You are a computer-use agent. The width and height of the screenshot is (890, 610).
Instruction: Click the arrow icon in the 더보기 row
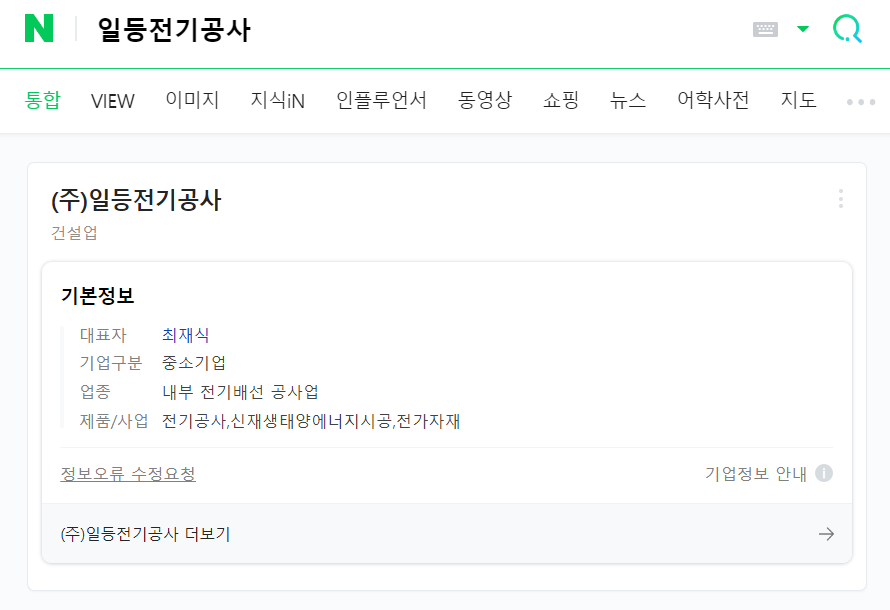[x=826, y=534]
